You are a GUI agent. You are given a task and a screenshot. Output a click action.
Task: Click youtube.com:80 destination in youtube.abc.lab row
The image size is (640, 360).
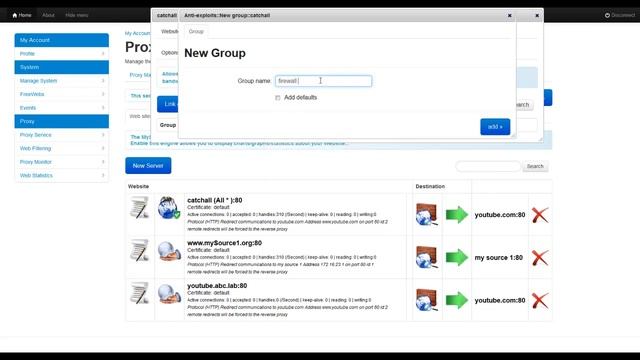500,300
